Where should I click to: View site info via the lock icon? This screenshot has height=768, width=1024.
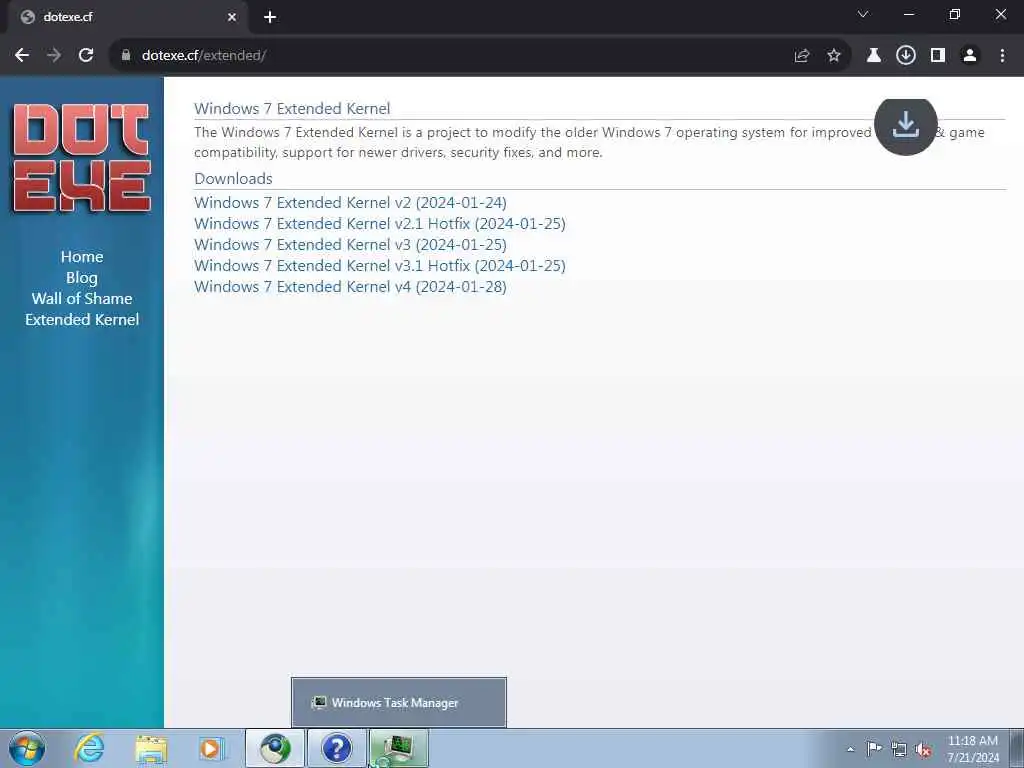pos(126,56)
